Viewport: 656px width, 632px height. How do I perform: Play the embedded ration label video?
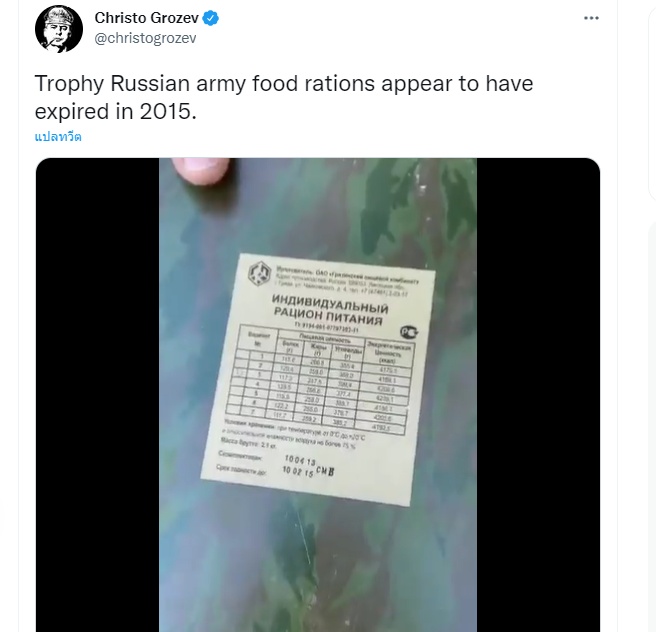coord(318,395)
